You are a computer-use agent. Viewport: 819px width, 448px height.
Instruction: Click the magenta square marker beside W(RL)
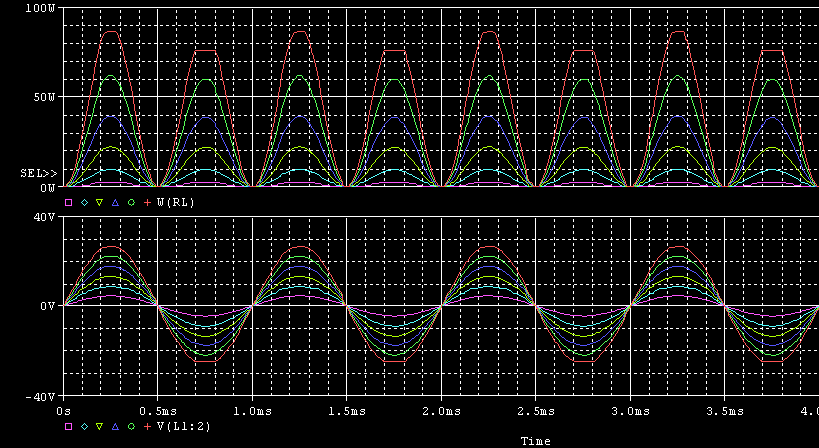[68, 202]
